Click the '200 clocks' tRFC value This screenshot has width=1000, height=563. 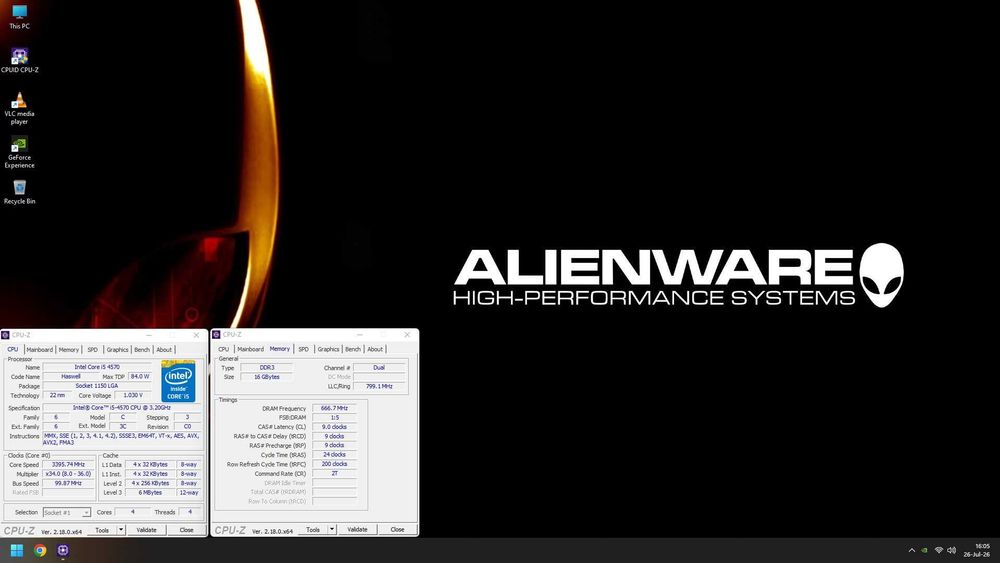[334, 464]
